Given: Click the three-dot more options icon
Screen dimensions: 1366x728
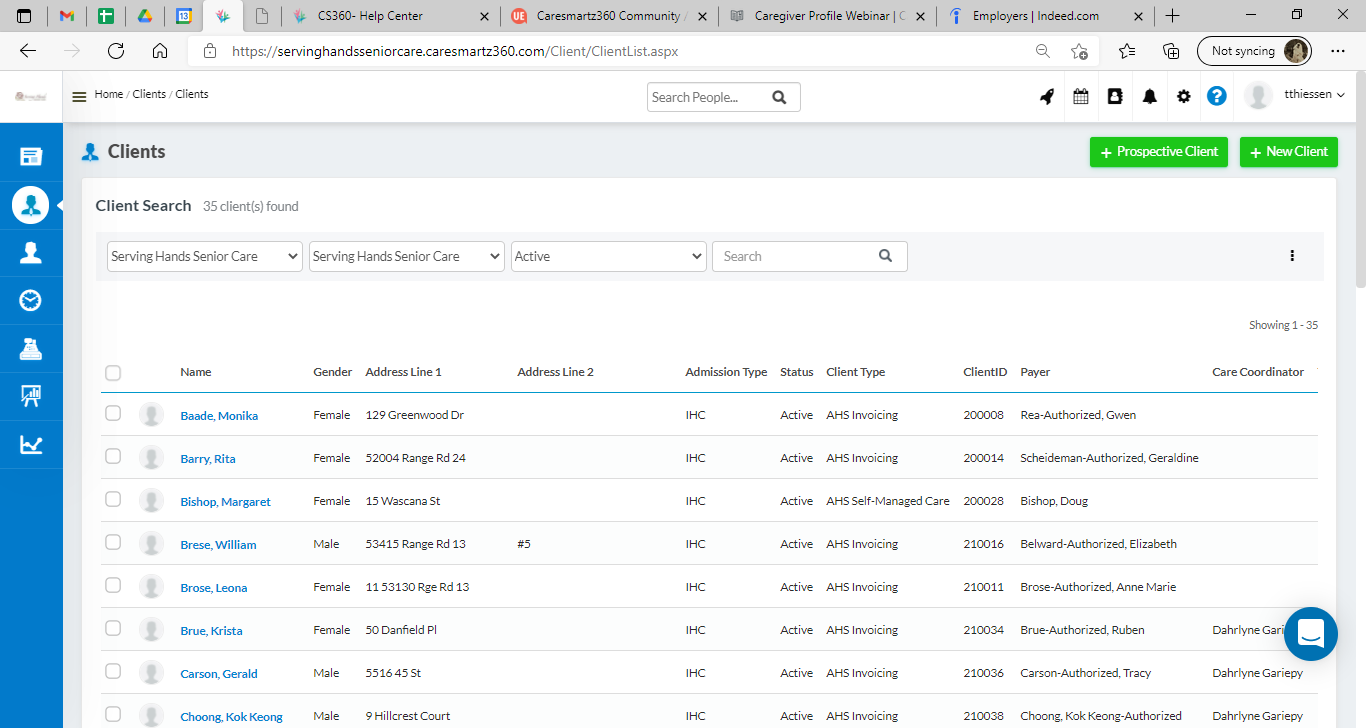Looking at the screenshot, I should [1292, 256].
